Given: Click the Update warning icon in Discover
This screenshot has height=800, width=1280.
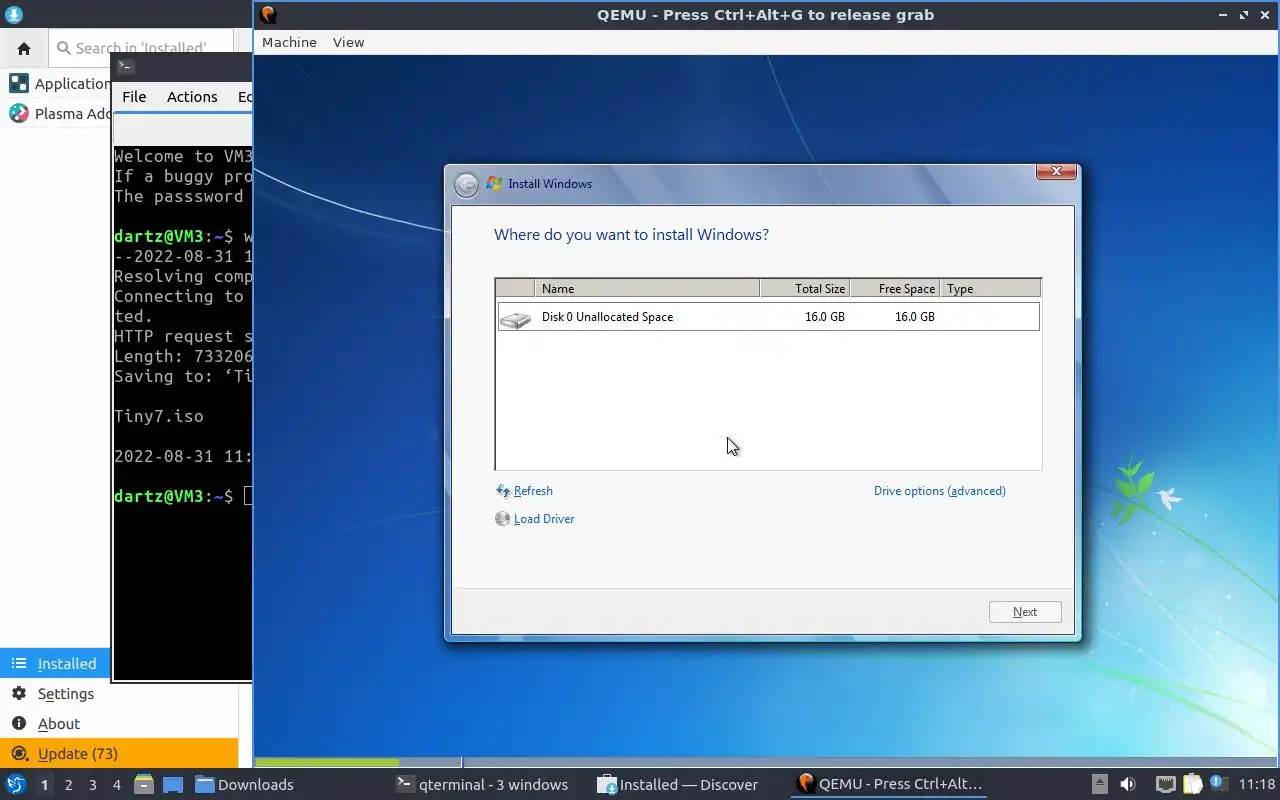Looking at the screenshot, I should pyautogui.click(x=19, y=753).
